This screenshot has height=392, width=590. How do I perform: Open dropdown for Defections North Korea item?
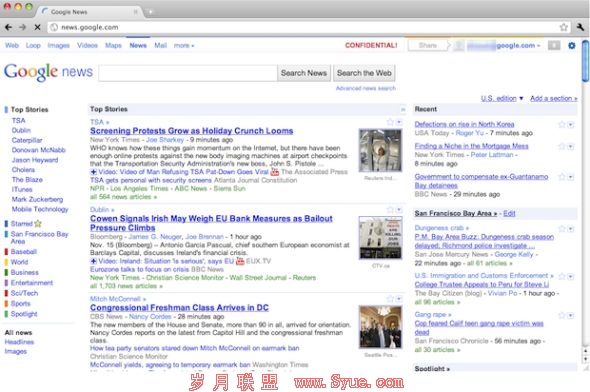pyautogui.click(x=571, y=125)
